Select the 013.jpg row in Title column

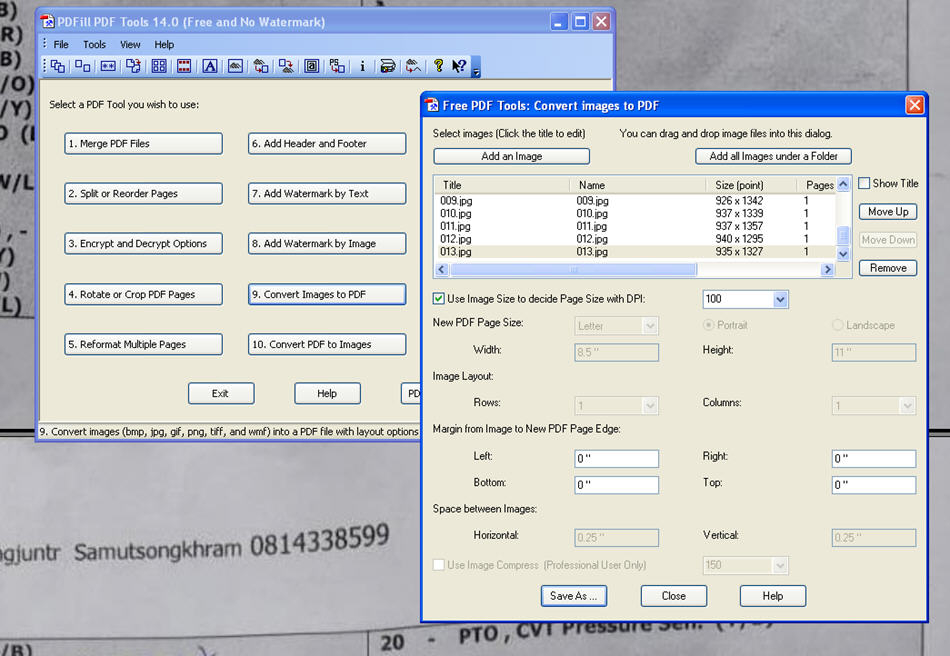point(456,251)
